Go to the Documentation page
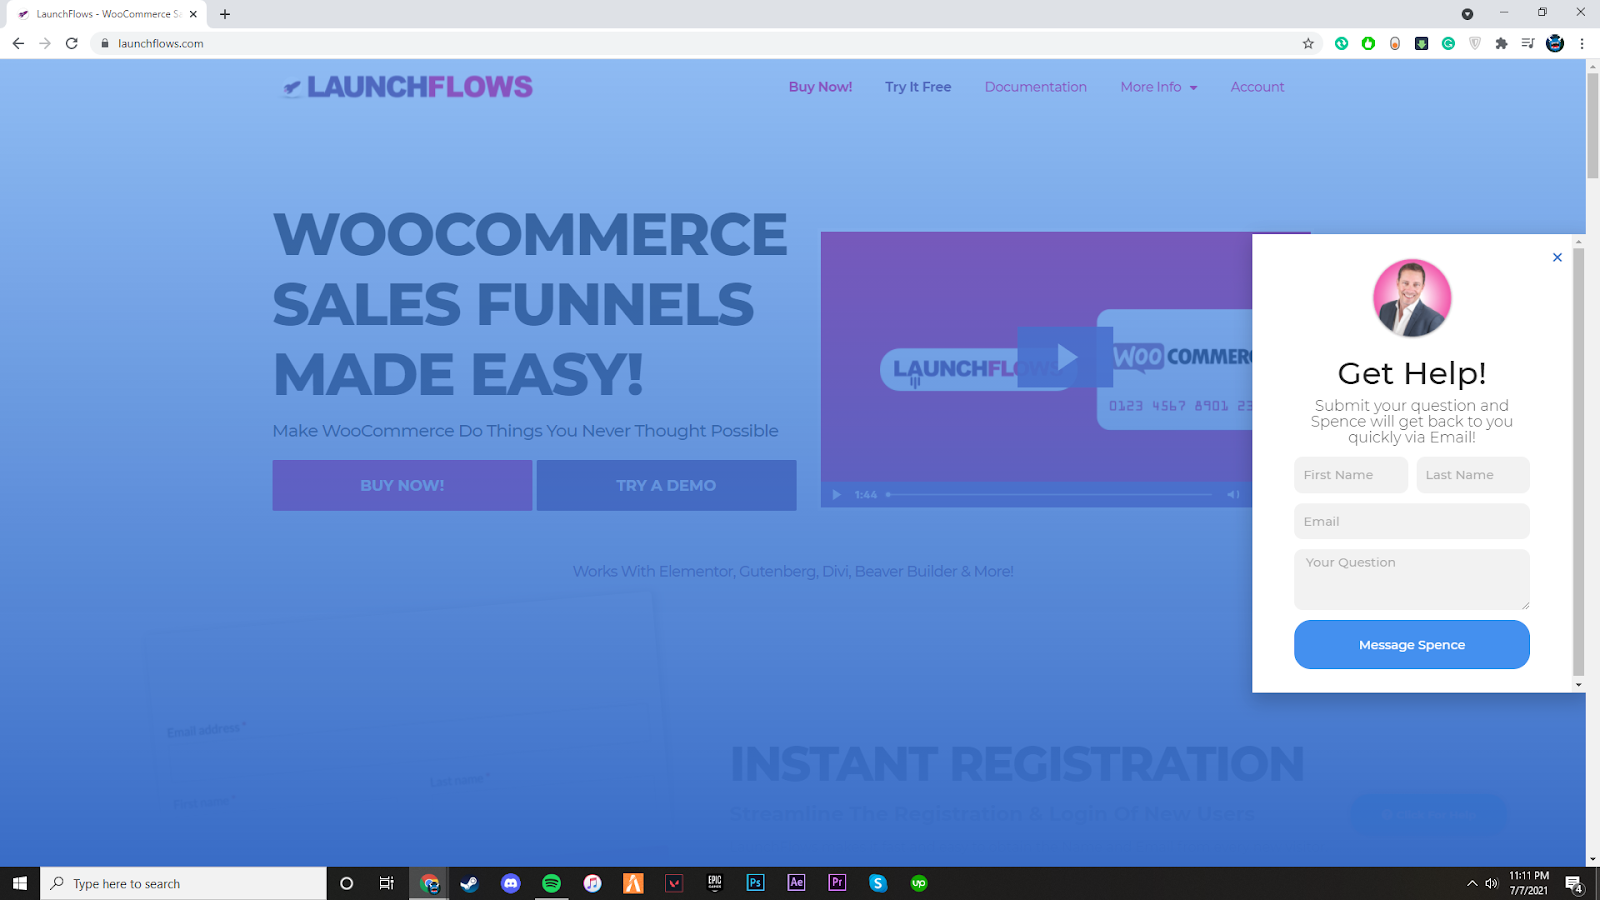This screenshot has height=900, width=1600. point(1035,87)
